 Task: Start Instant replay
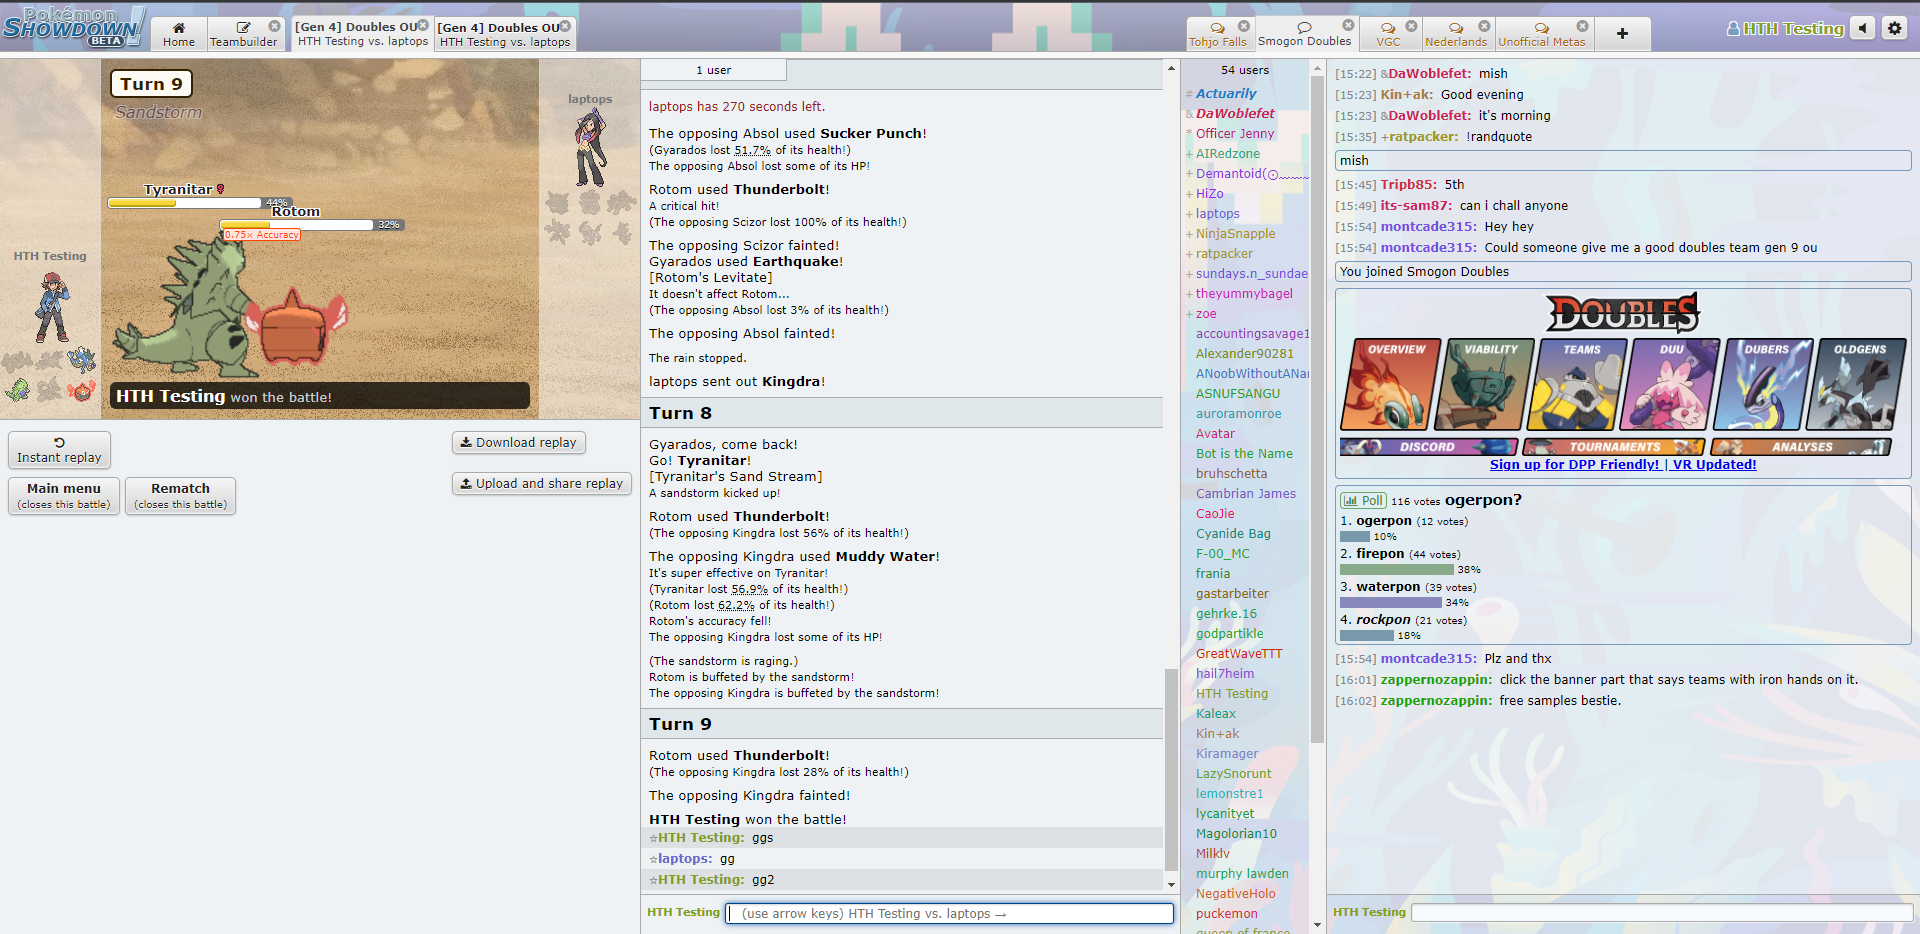59,450
